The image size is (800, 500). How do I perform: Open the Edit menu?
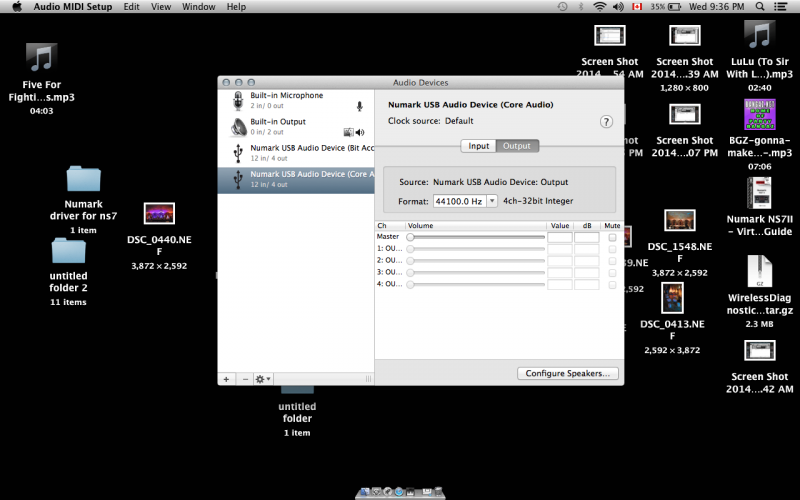131,7
